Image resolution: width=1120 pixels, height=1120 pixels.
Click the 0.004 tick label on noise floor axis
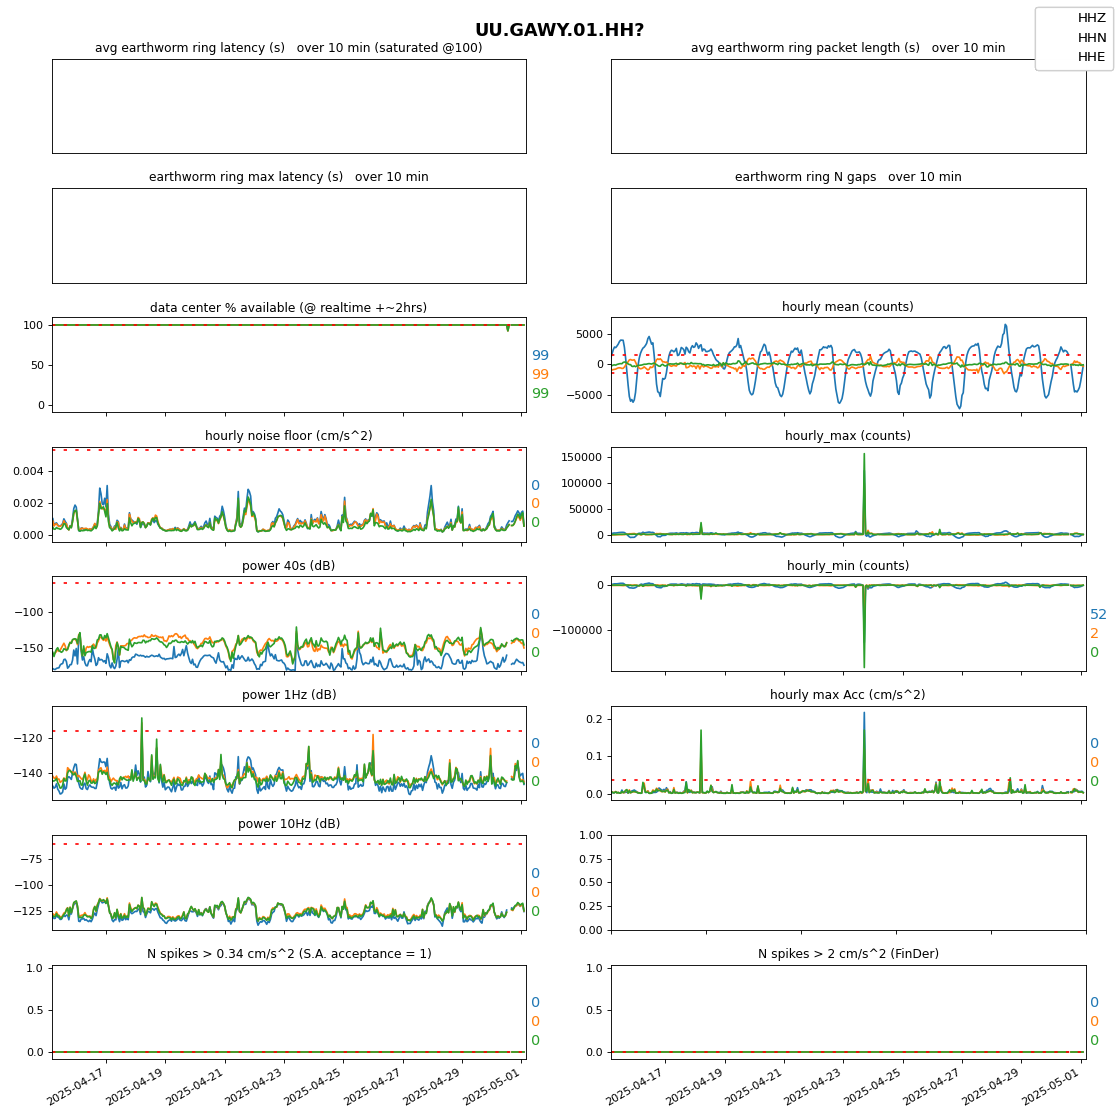(29, 471)
